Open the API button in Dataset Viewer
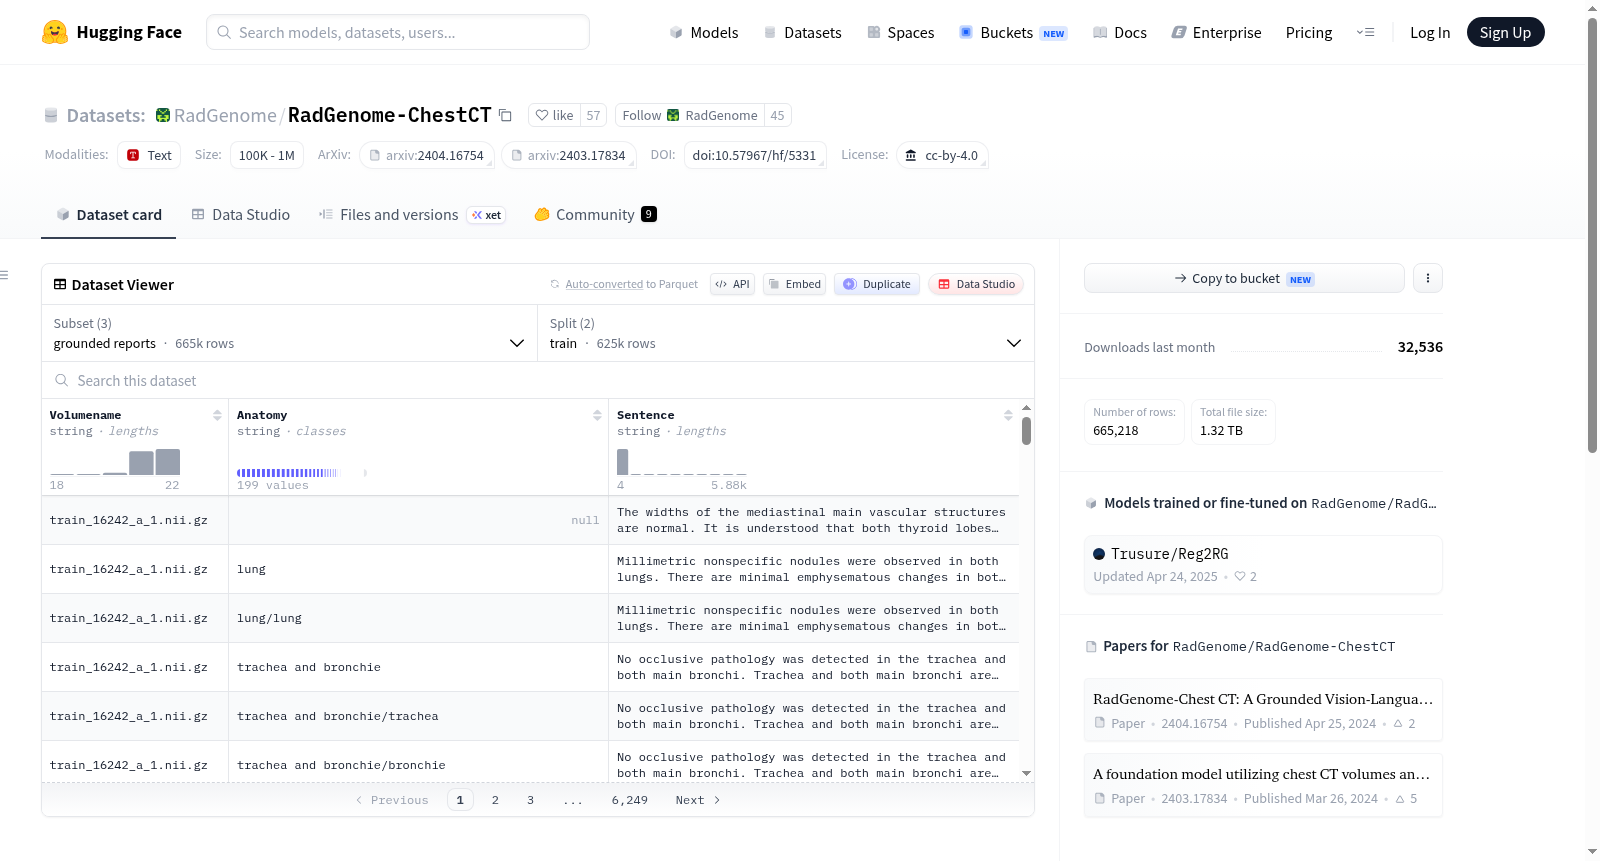Viewport: 1600px width, 861px height. coord(732,284)
